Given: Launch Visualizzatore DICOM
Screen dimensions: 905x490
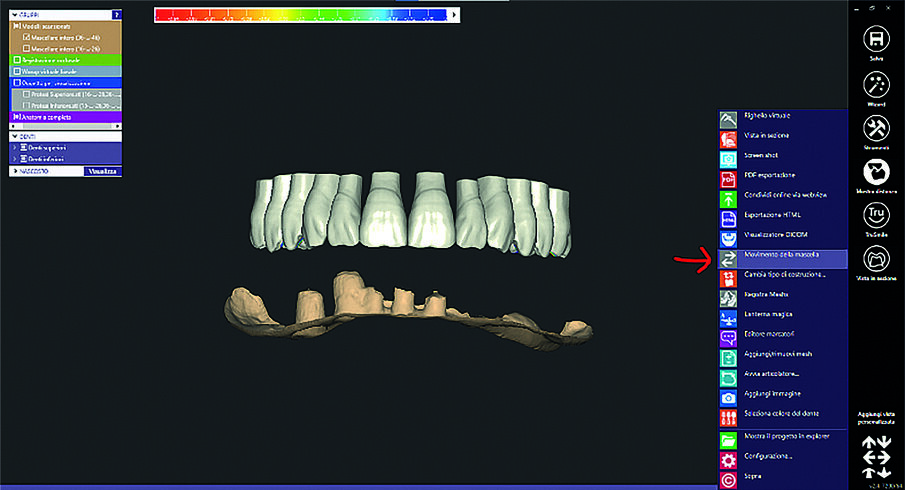Looking at the screenshot, I should [782, 238].
